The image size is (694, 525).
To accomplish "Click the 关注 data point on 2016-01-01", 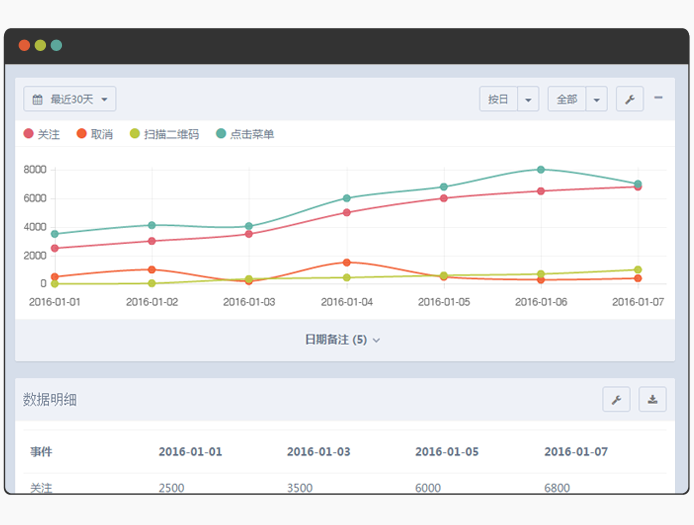I will 55,248.
